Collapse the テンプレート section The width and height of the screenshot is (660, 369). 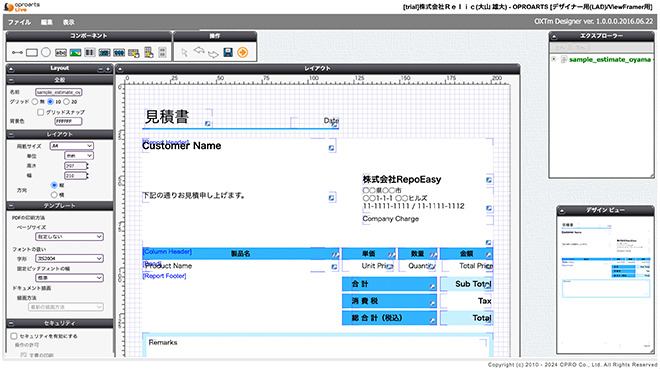pos(11,206)
